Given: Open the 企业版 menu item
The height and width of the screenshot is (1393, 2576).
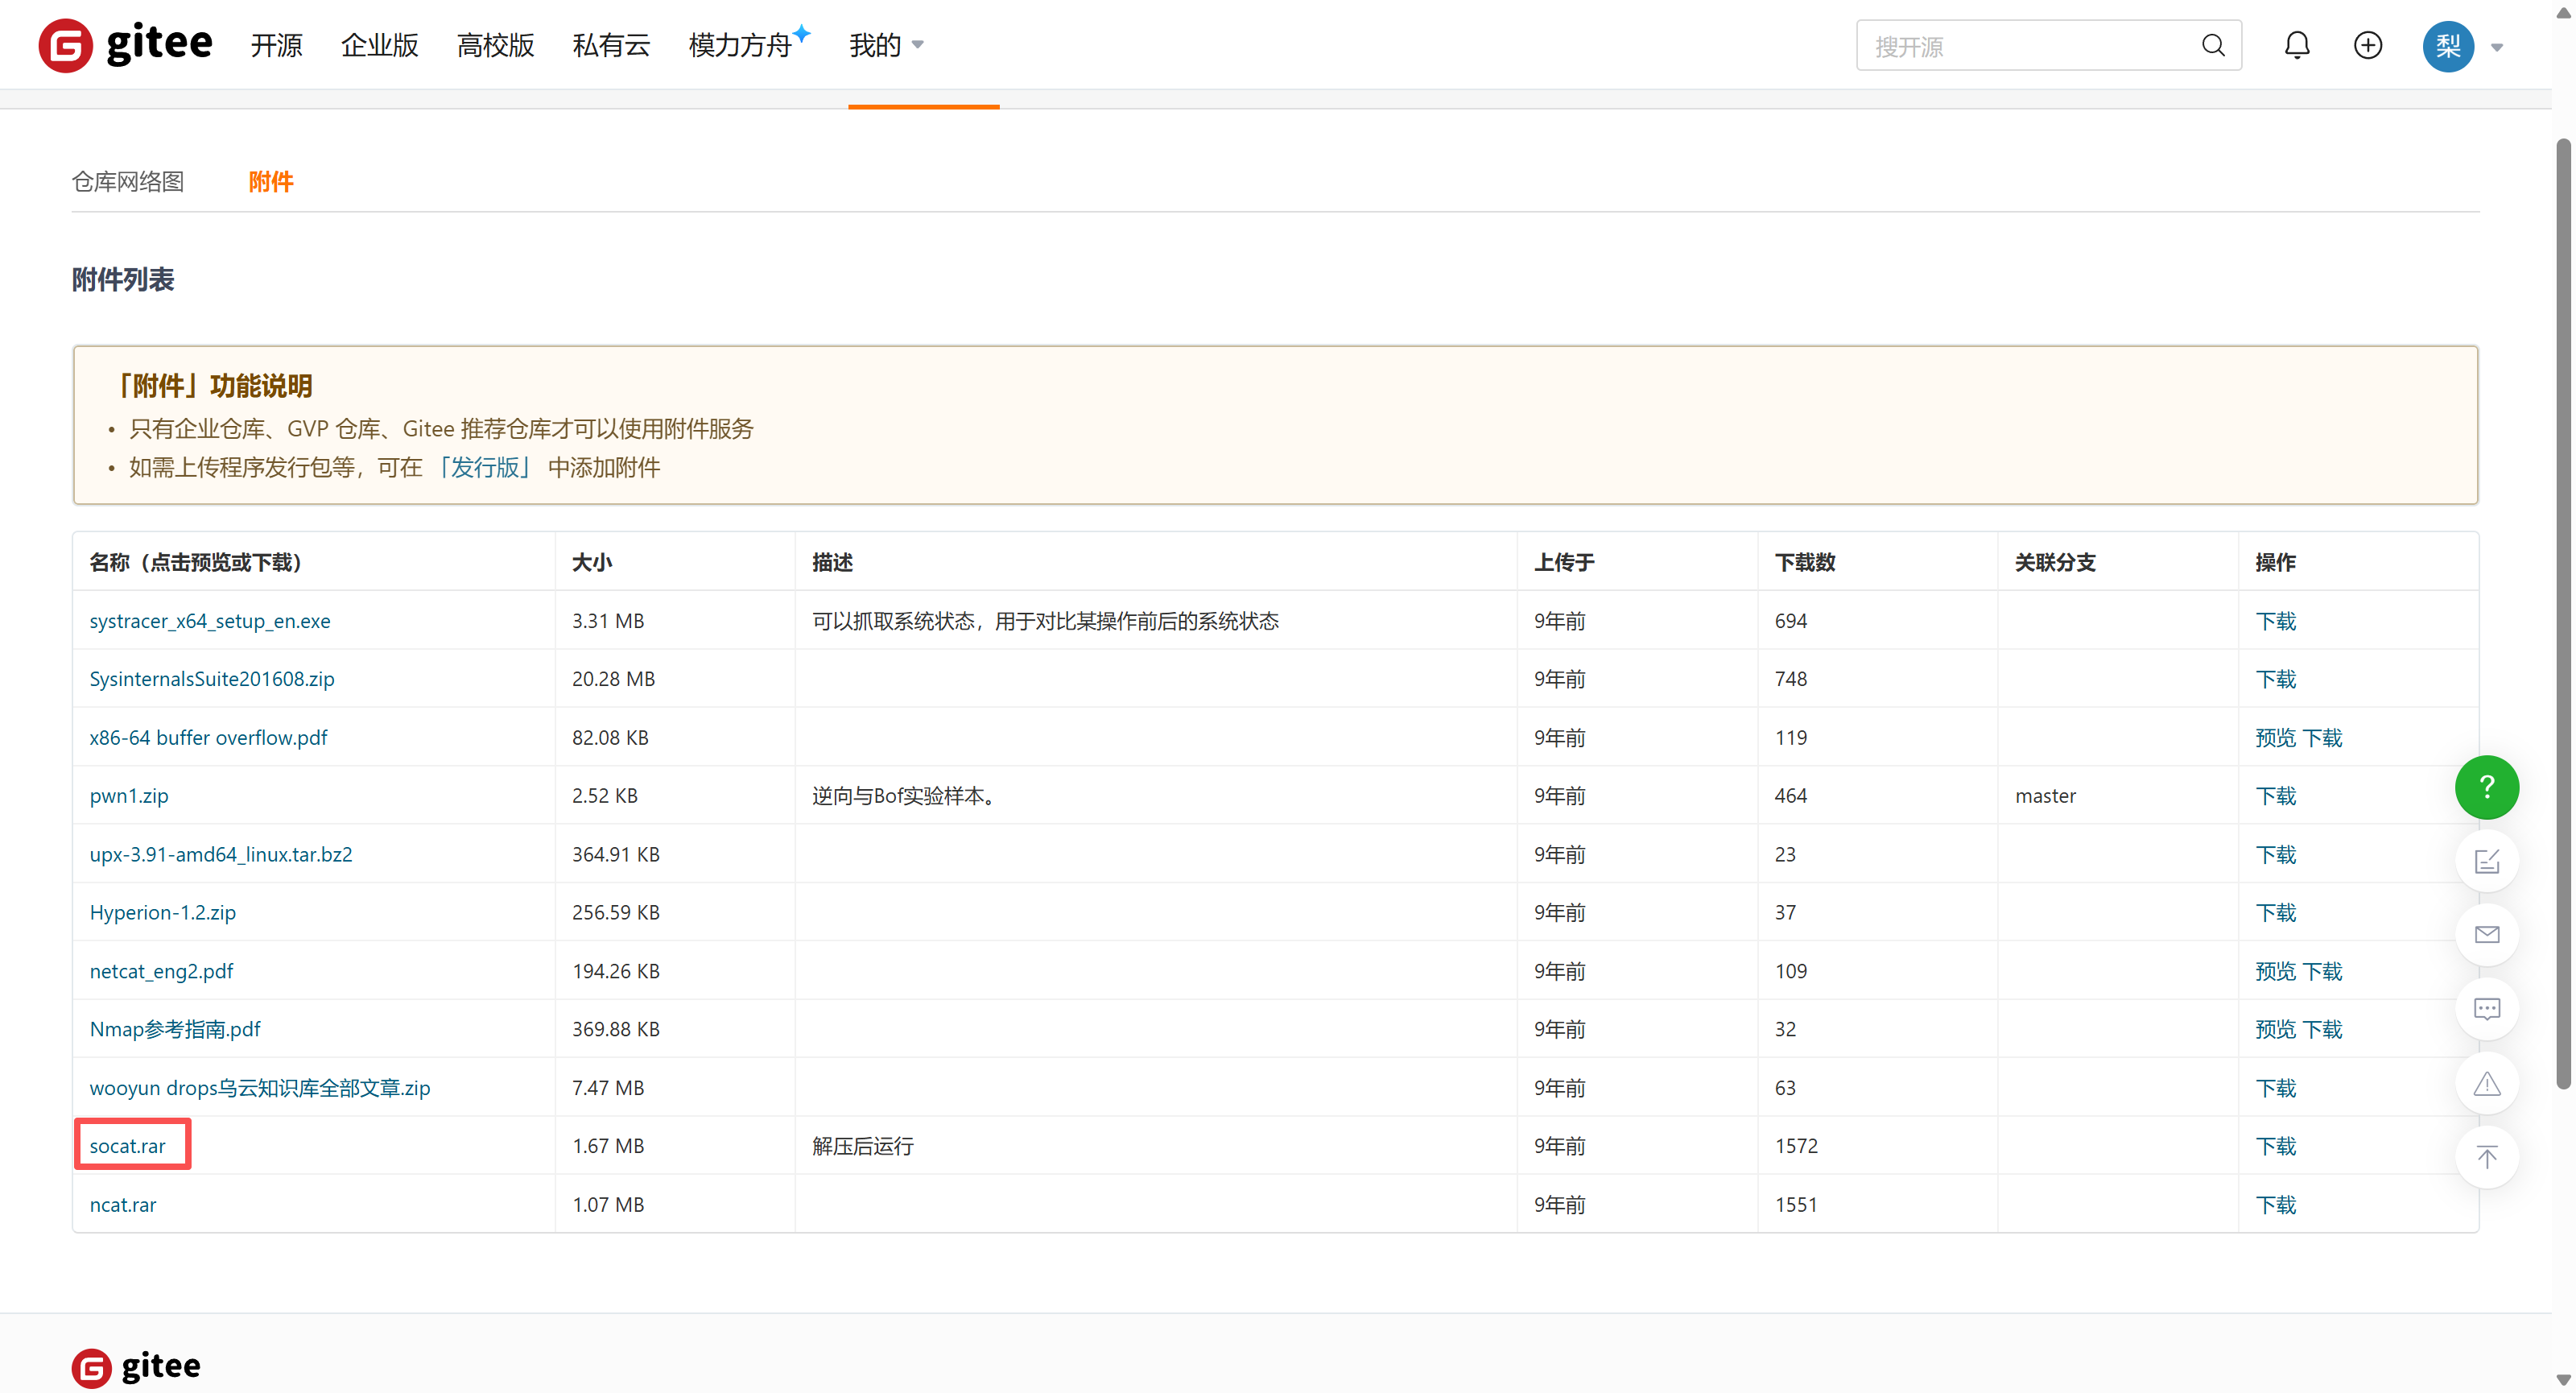Looking at the screenshot, I should click(x=379, y=45).
